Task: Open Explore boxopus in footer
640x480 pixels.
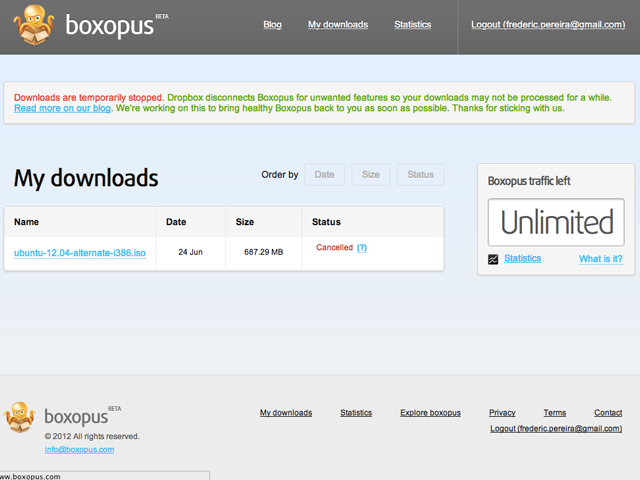Action: [x=430, y=413]
